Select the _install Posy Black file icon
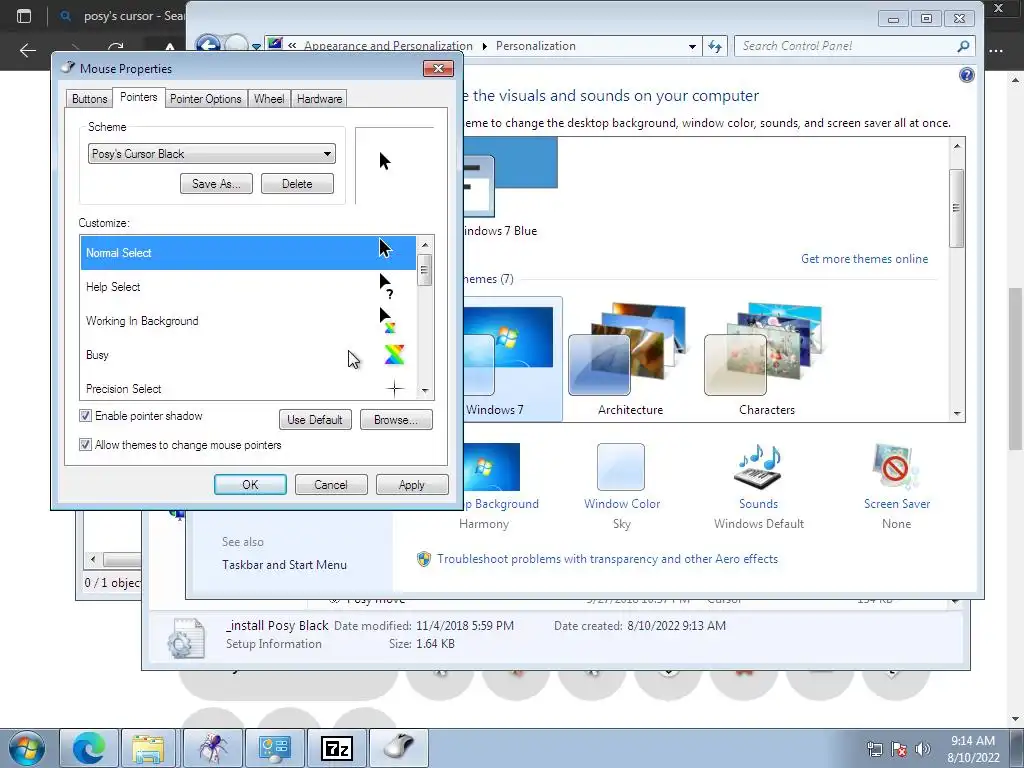1024x768 pixels. 185,637
